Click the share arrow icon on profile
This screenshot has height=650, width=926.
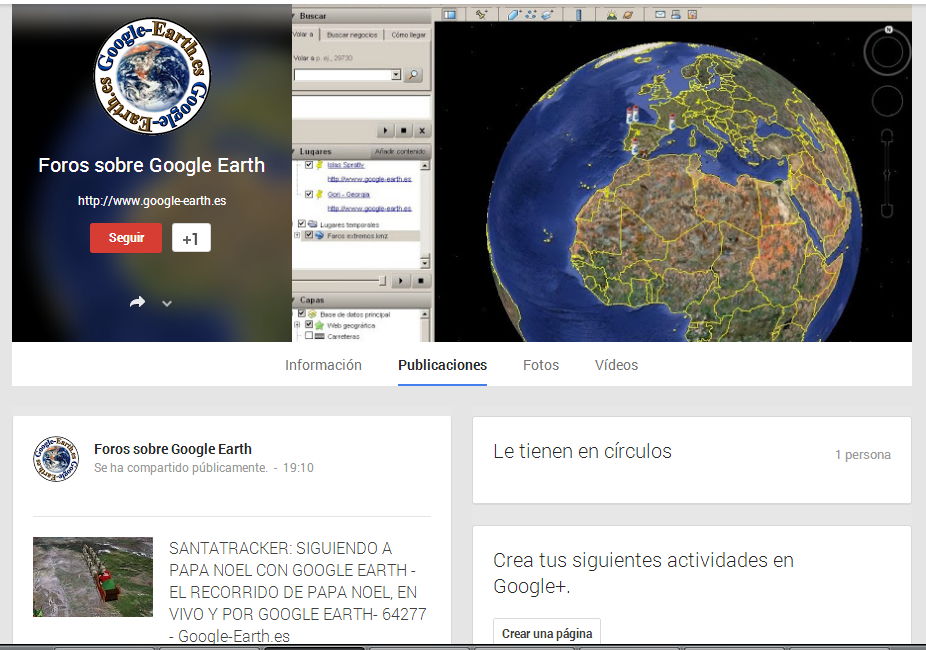(x=137, y=302)
